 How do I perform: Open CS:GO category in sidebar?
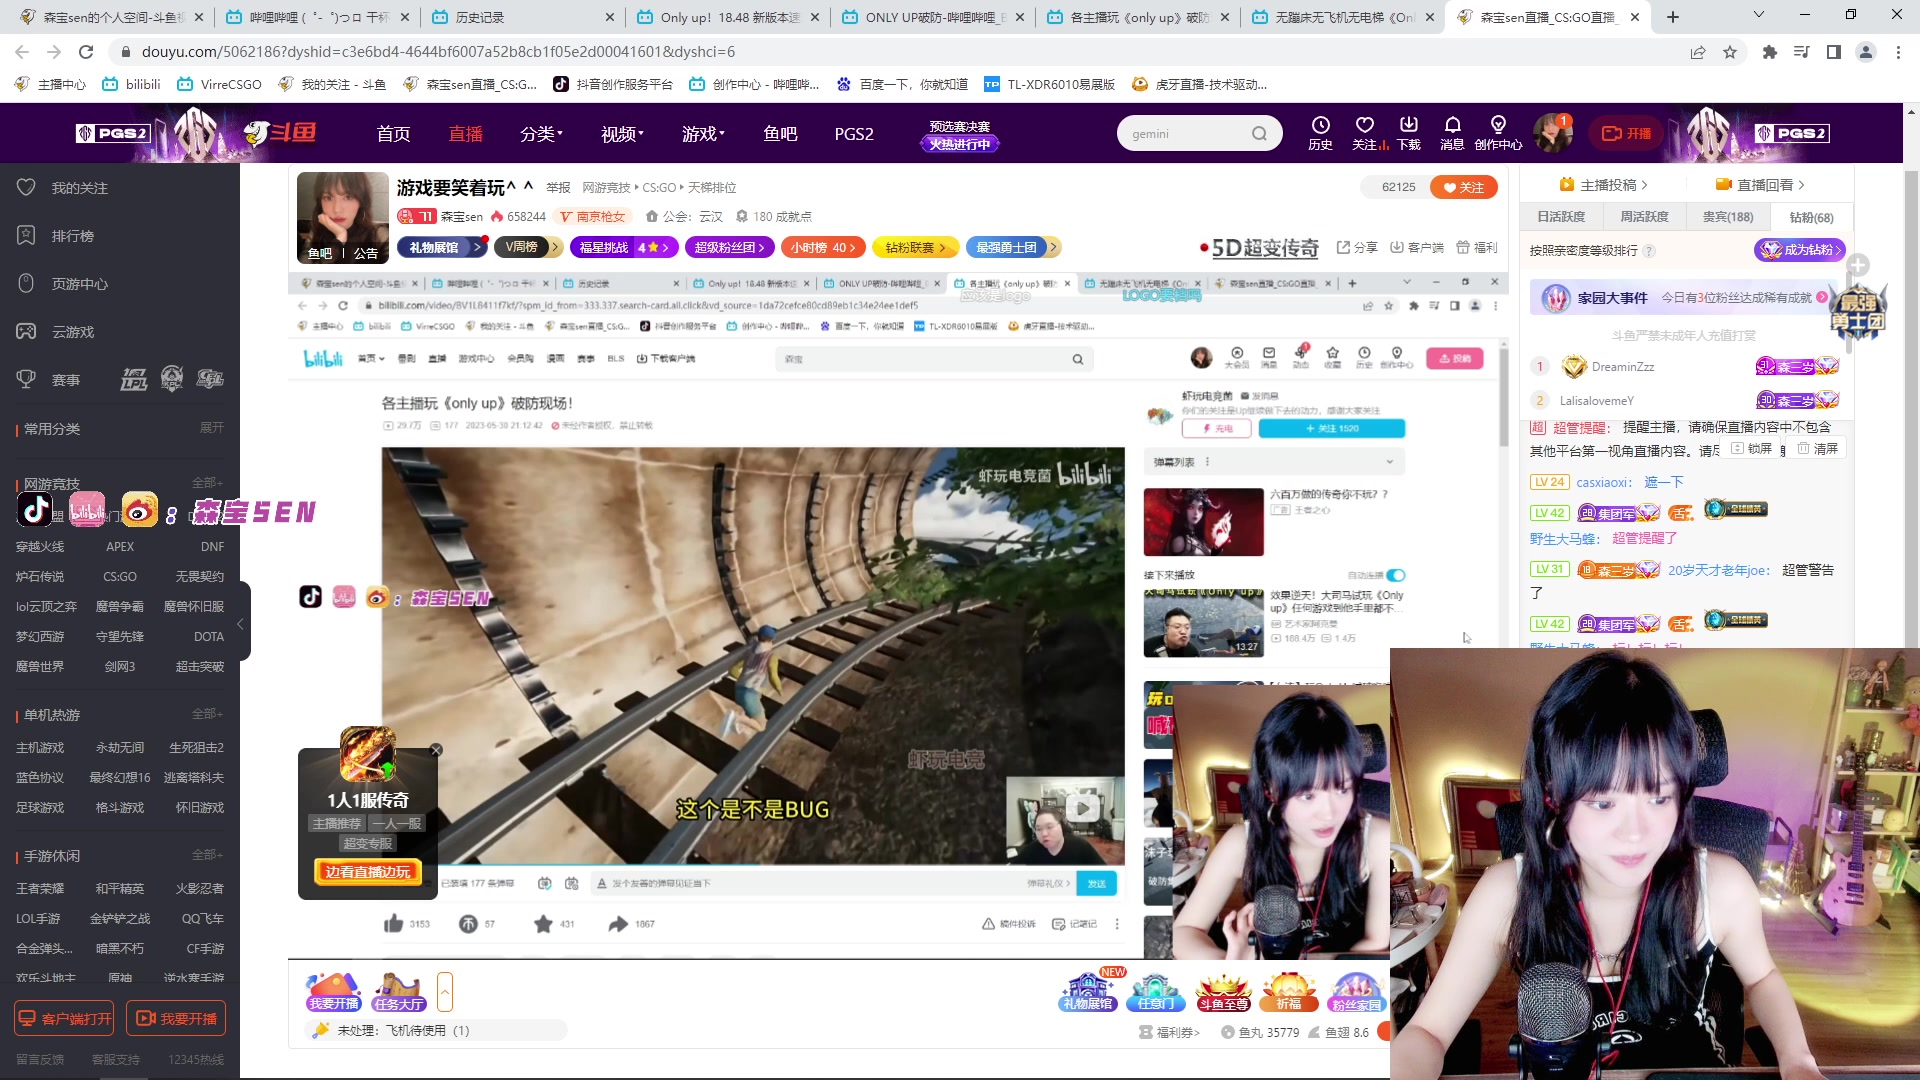coord(120,577)
